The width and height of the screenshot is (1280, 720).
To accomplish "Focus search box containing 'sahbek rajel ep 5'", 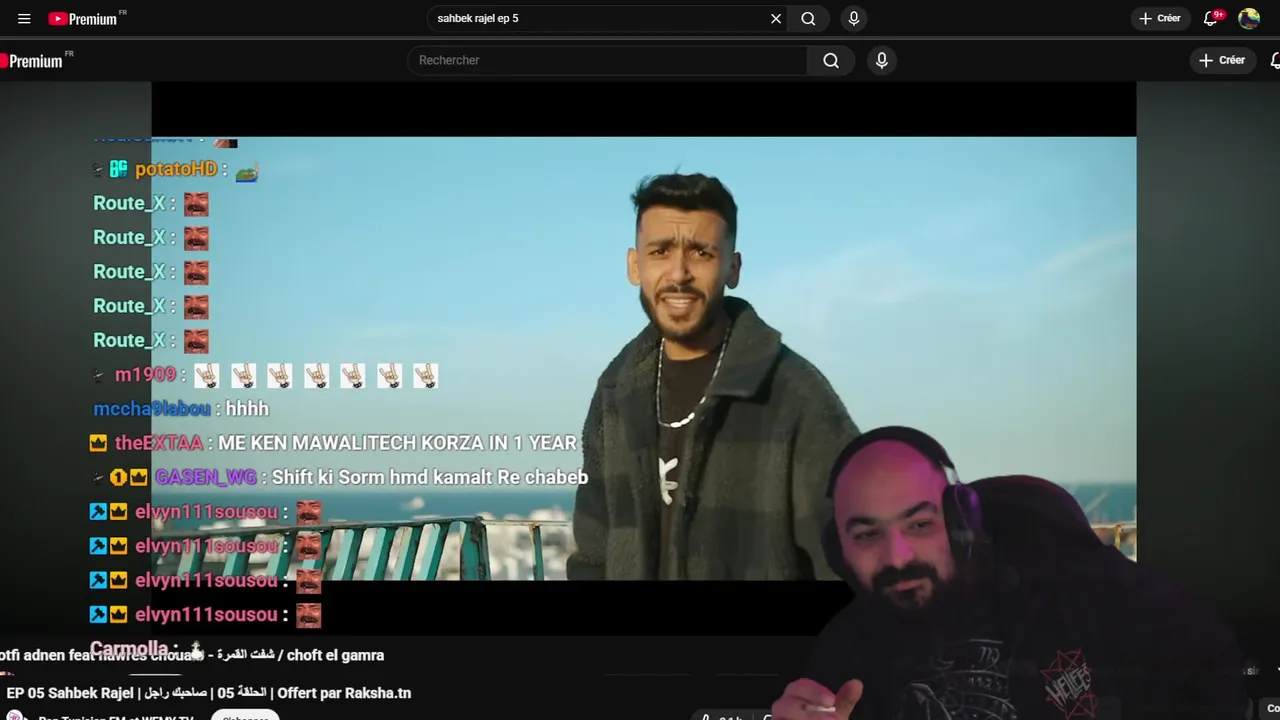I will (x=599, y=18).
